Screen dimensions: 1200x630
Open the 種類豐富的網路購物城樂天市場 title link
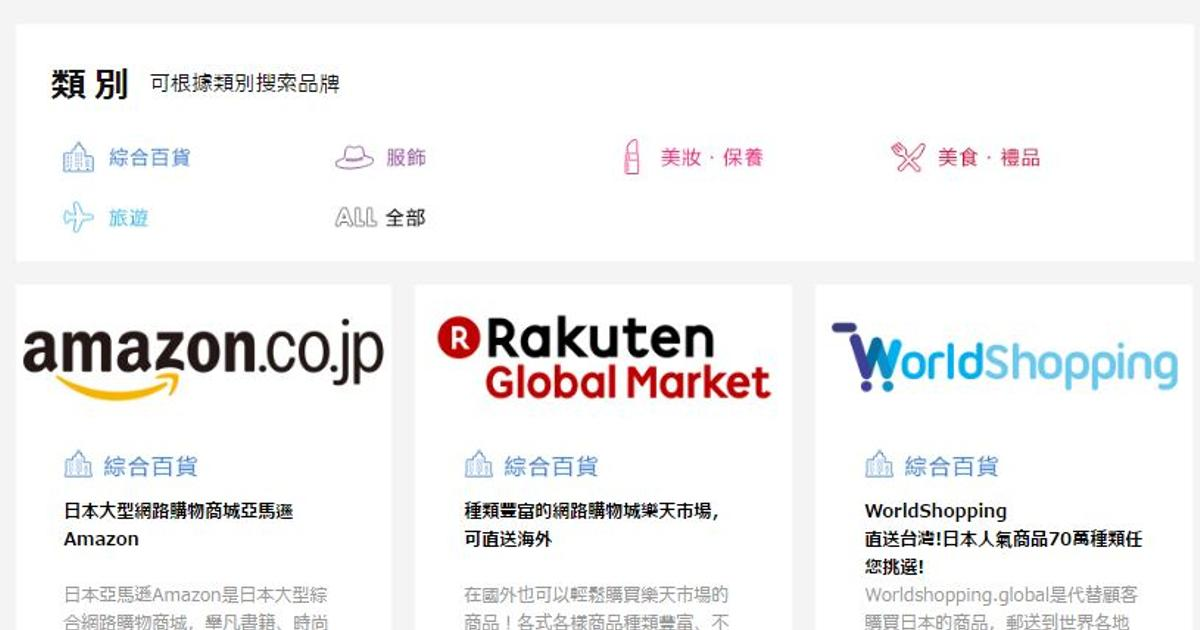[591, 525]
